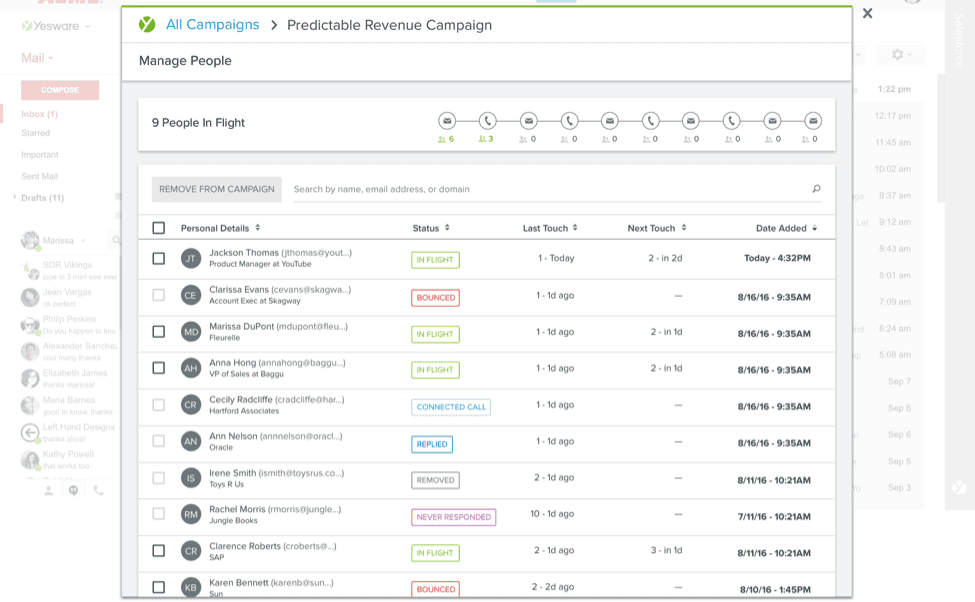Check the box for Irene Smith
Screen dimensions: 975x602
tap(159, 478)
